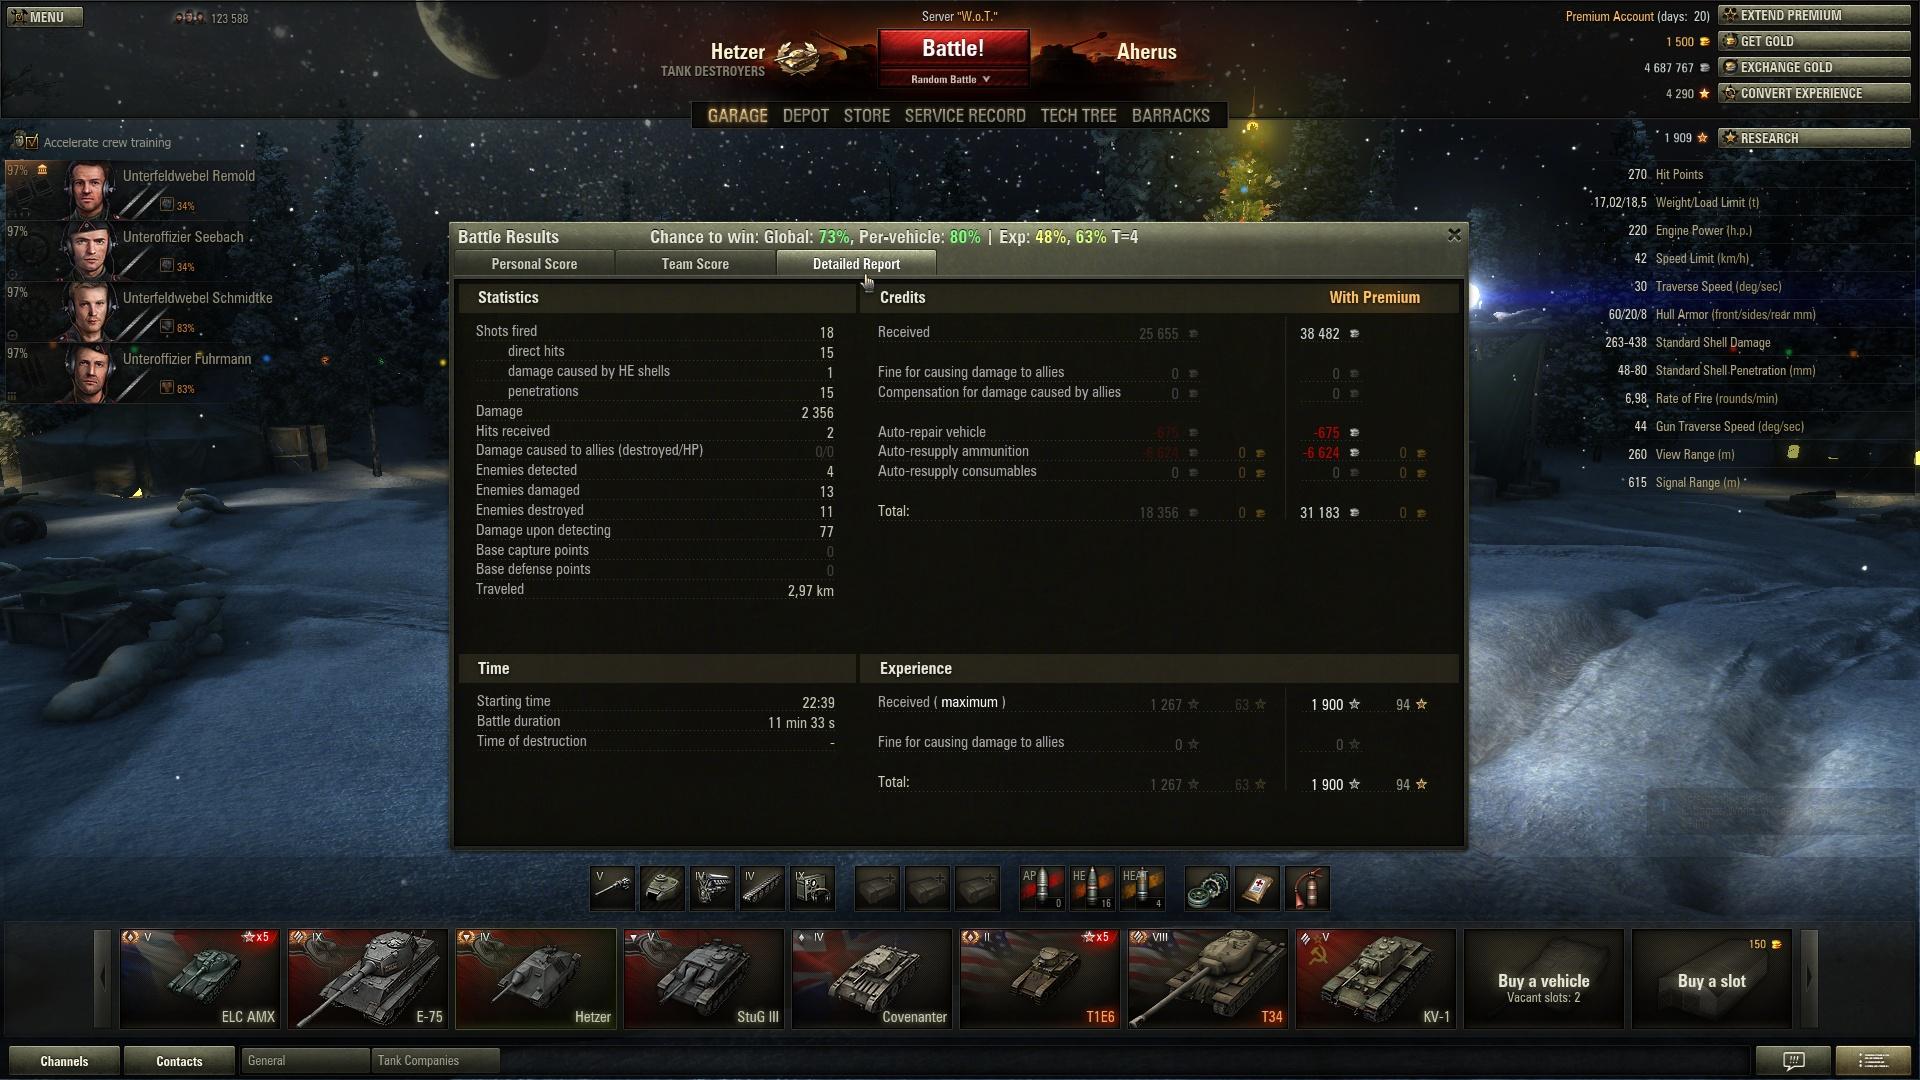Open the Contacts button
The height and width of the screenshot is (1080, 1920).
[179, 1061]
